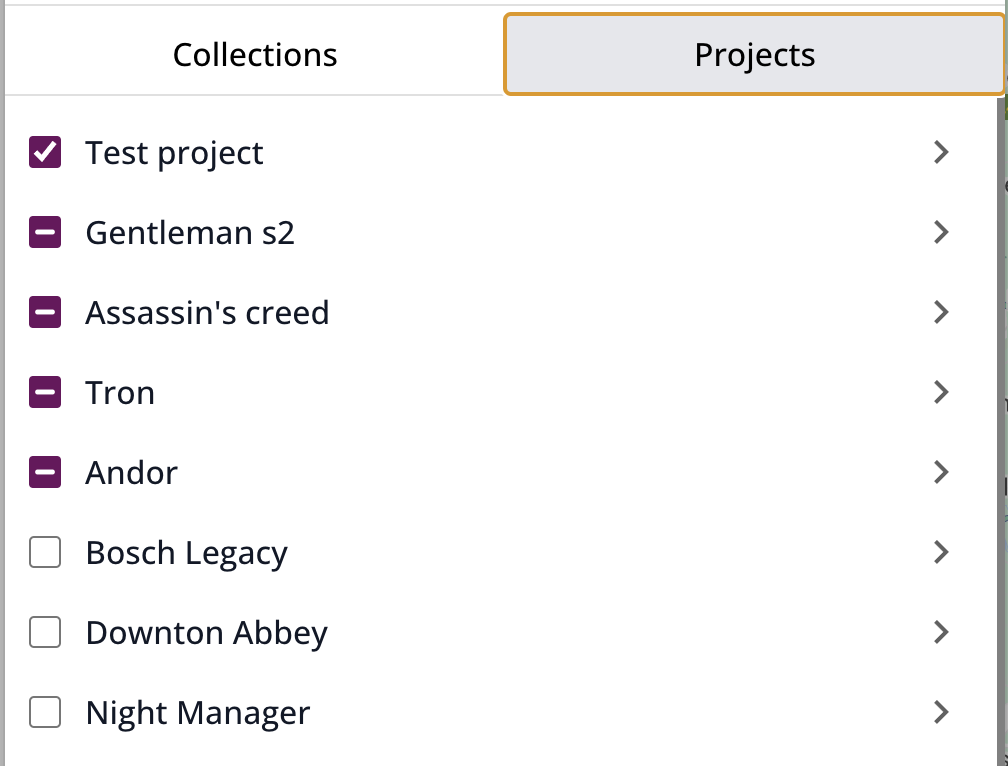
Task: Toggle the Tron indeterminate checkbox
Action: (x=45, y=392)
